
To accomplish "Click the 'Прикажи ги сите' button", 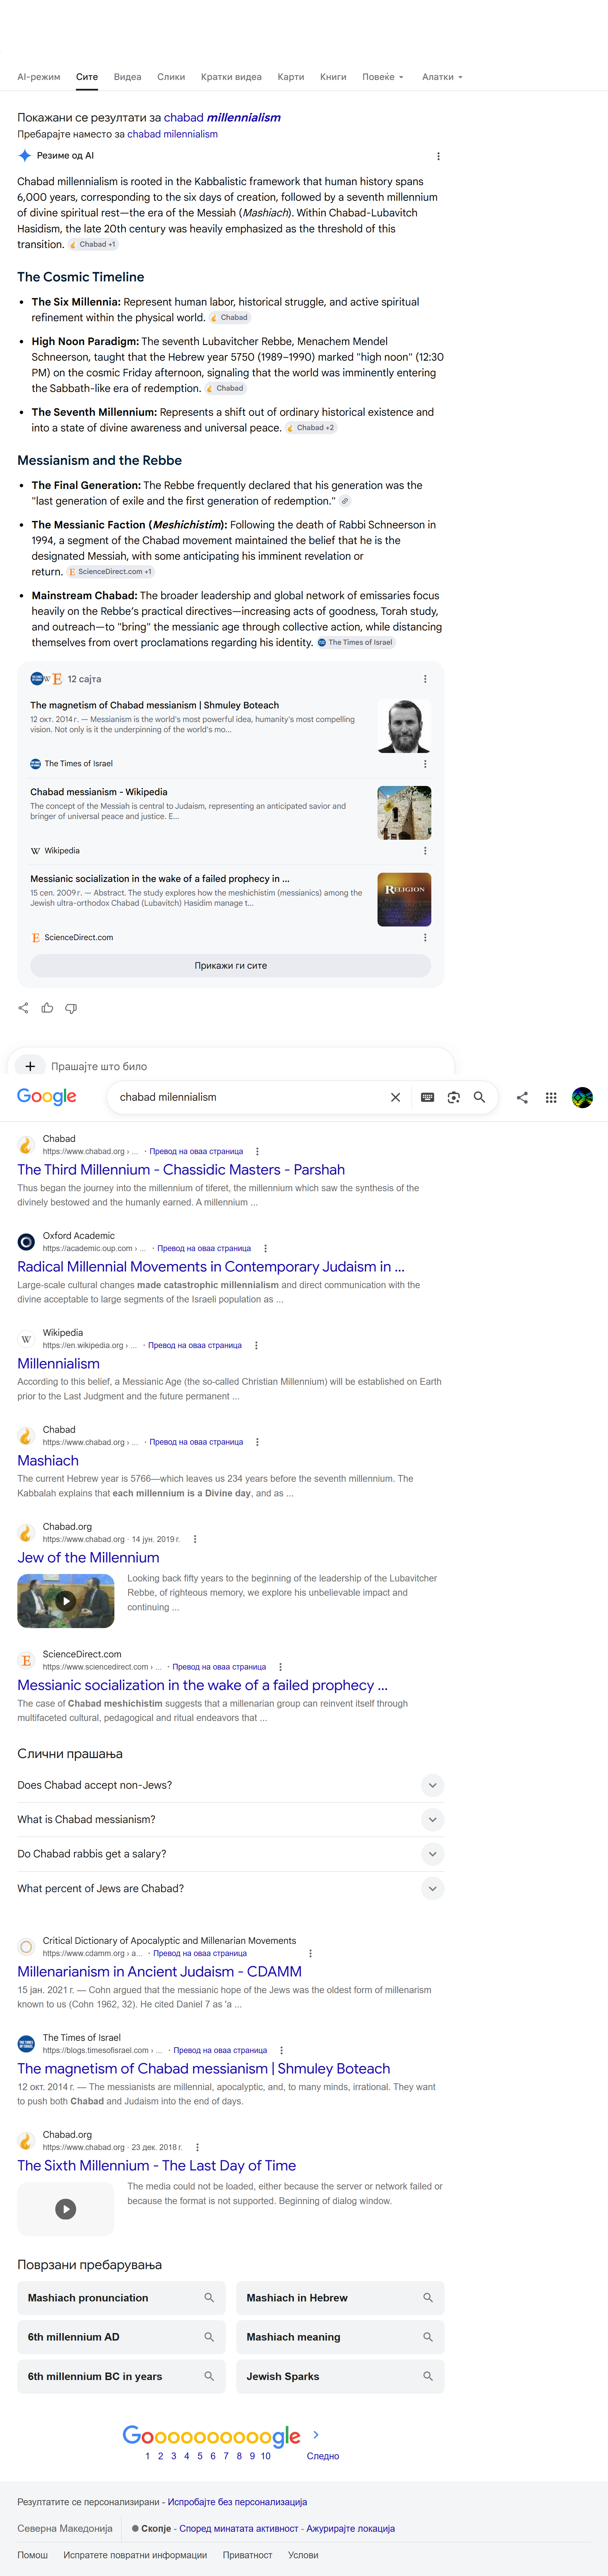I will (x=231, y=966).
